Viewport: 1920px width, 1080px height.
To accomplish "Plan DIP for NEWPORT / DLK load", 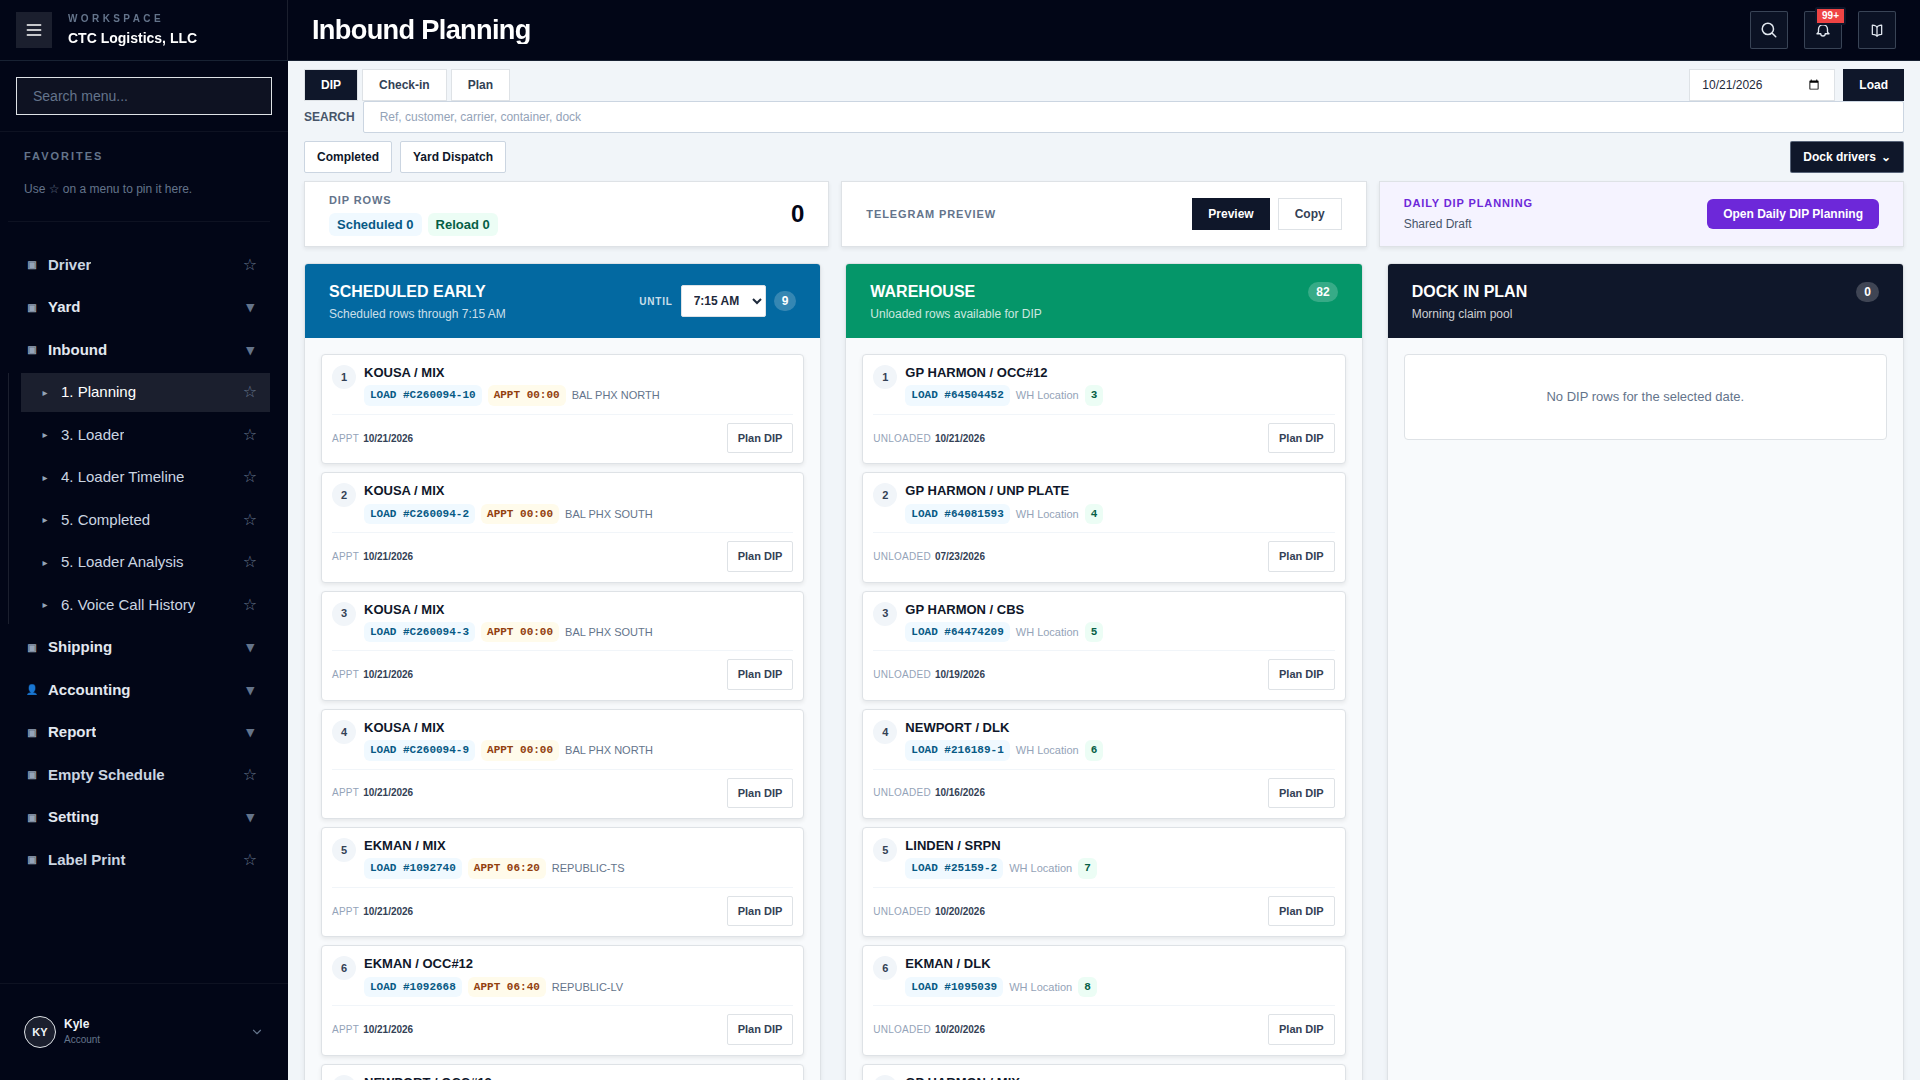I will (1301, 793).
